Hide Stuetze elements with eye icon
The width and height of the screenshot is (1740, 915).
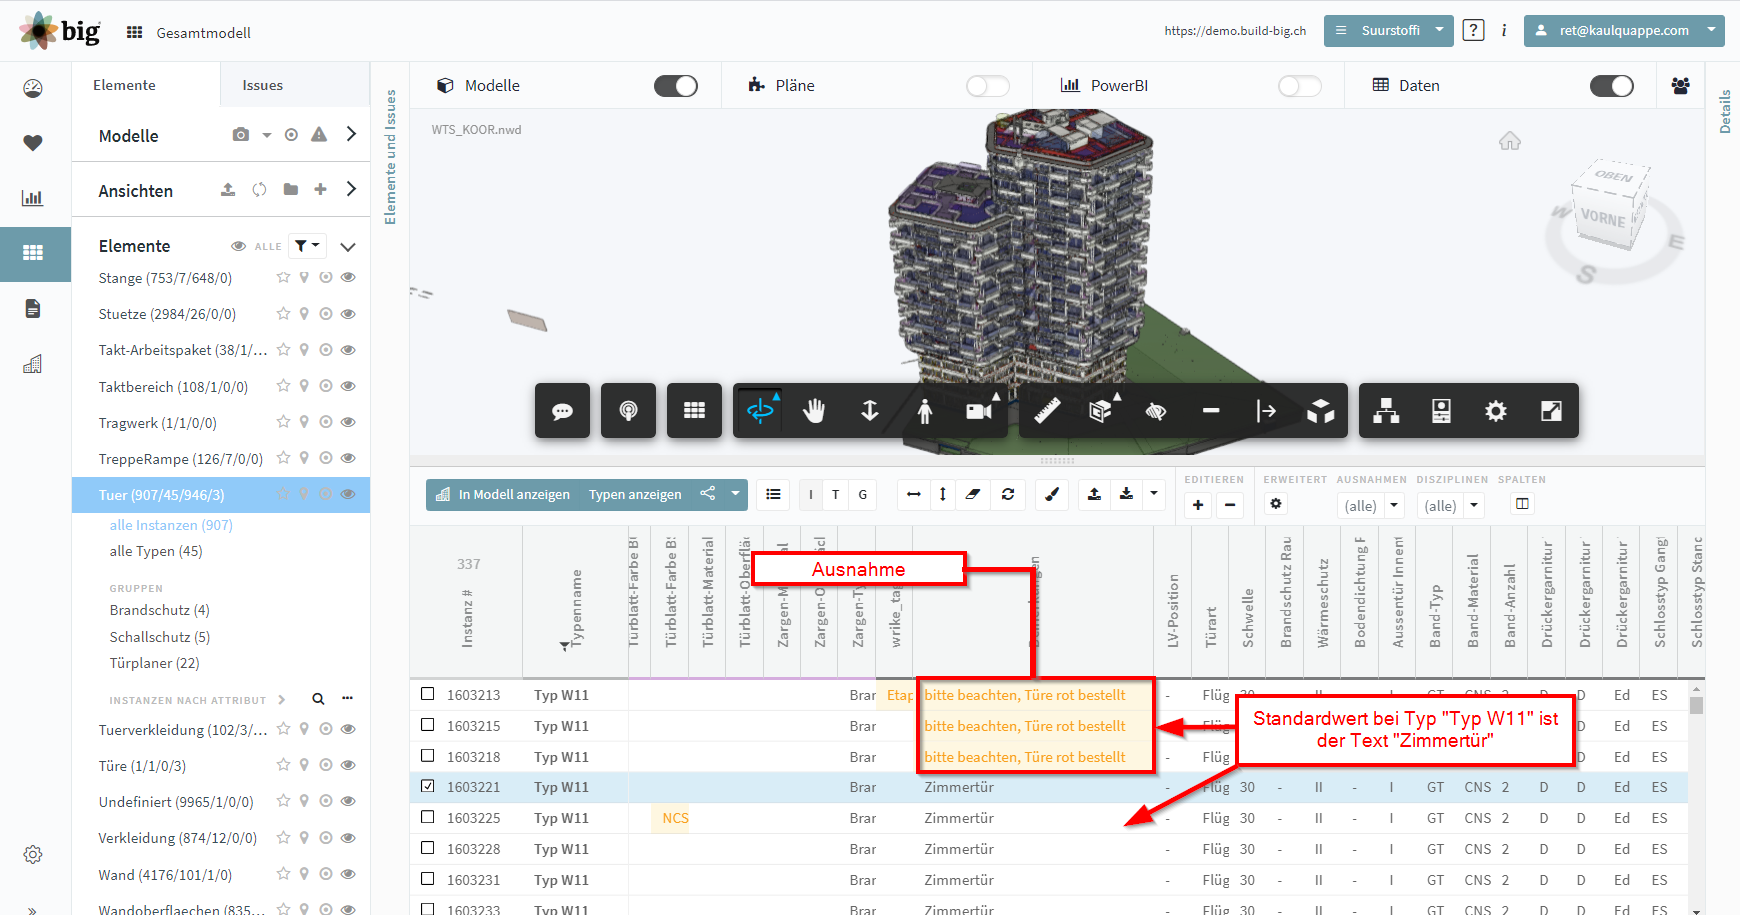click(348, 314)
